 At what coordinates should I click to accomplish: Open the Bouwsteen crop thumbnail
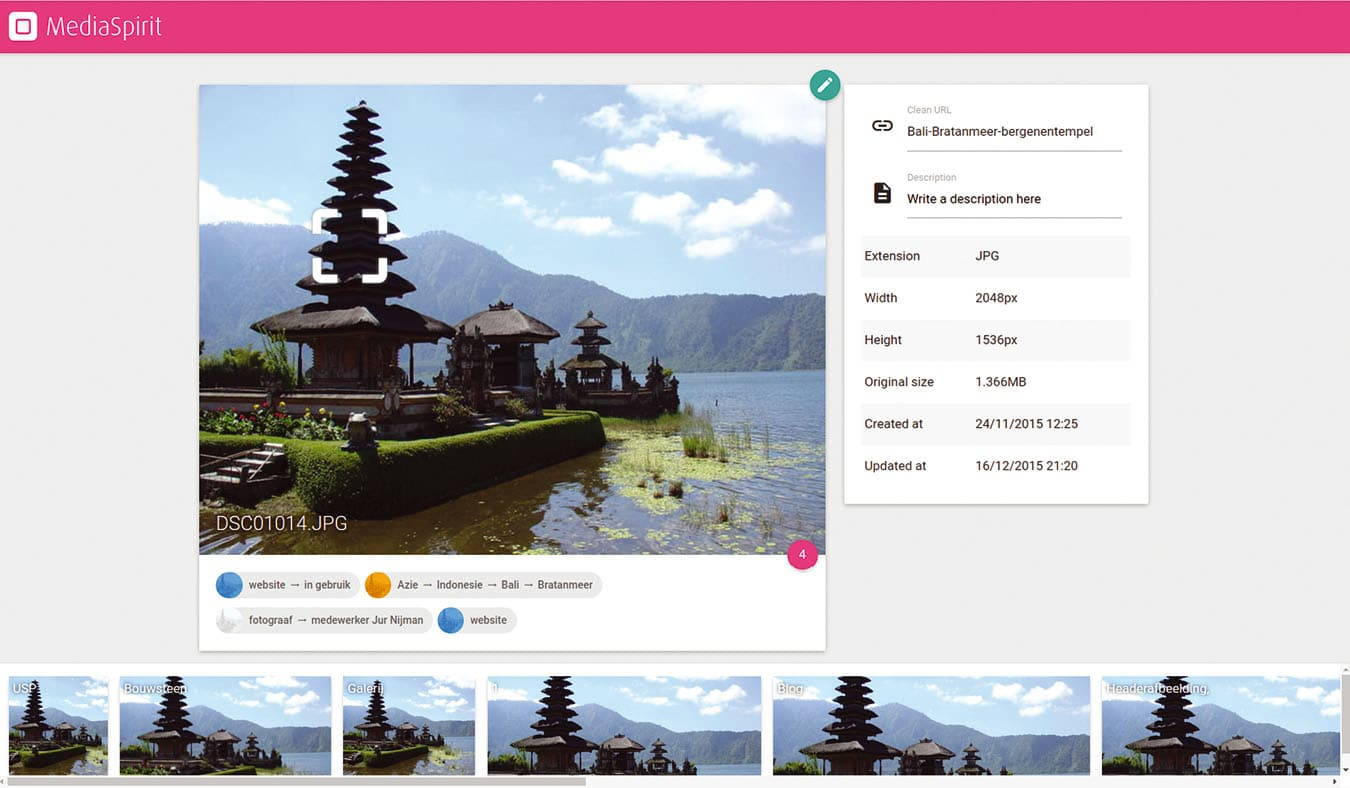click(x=225, y=725)
